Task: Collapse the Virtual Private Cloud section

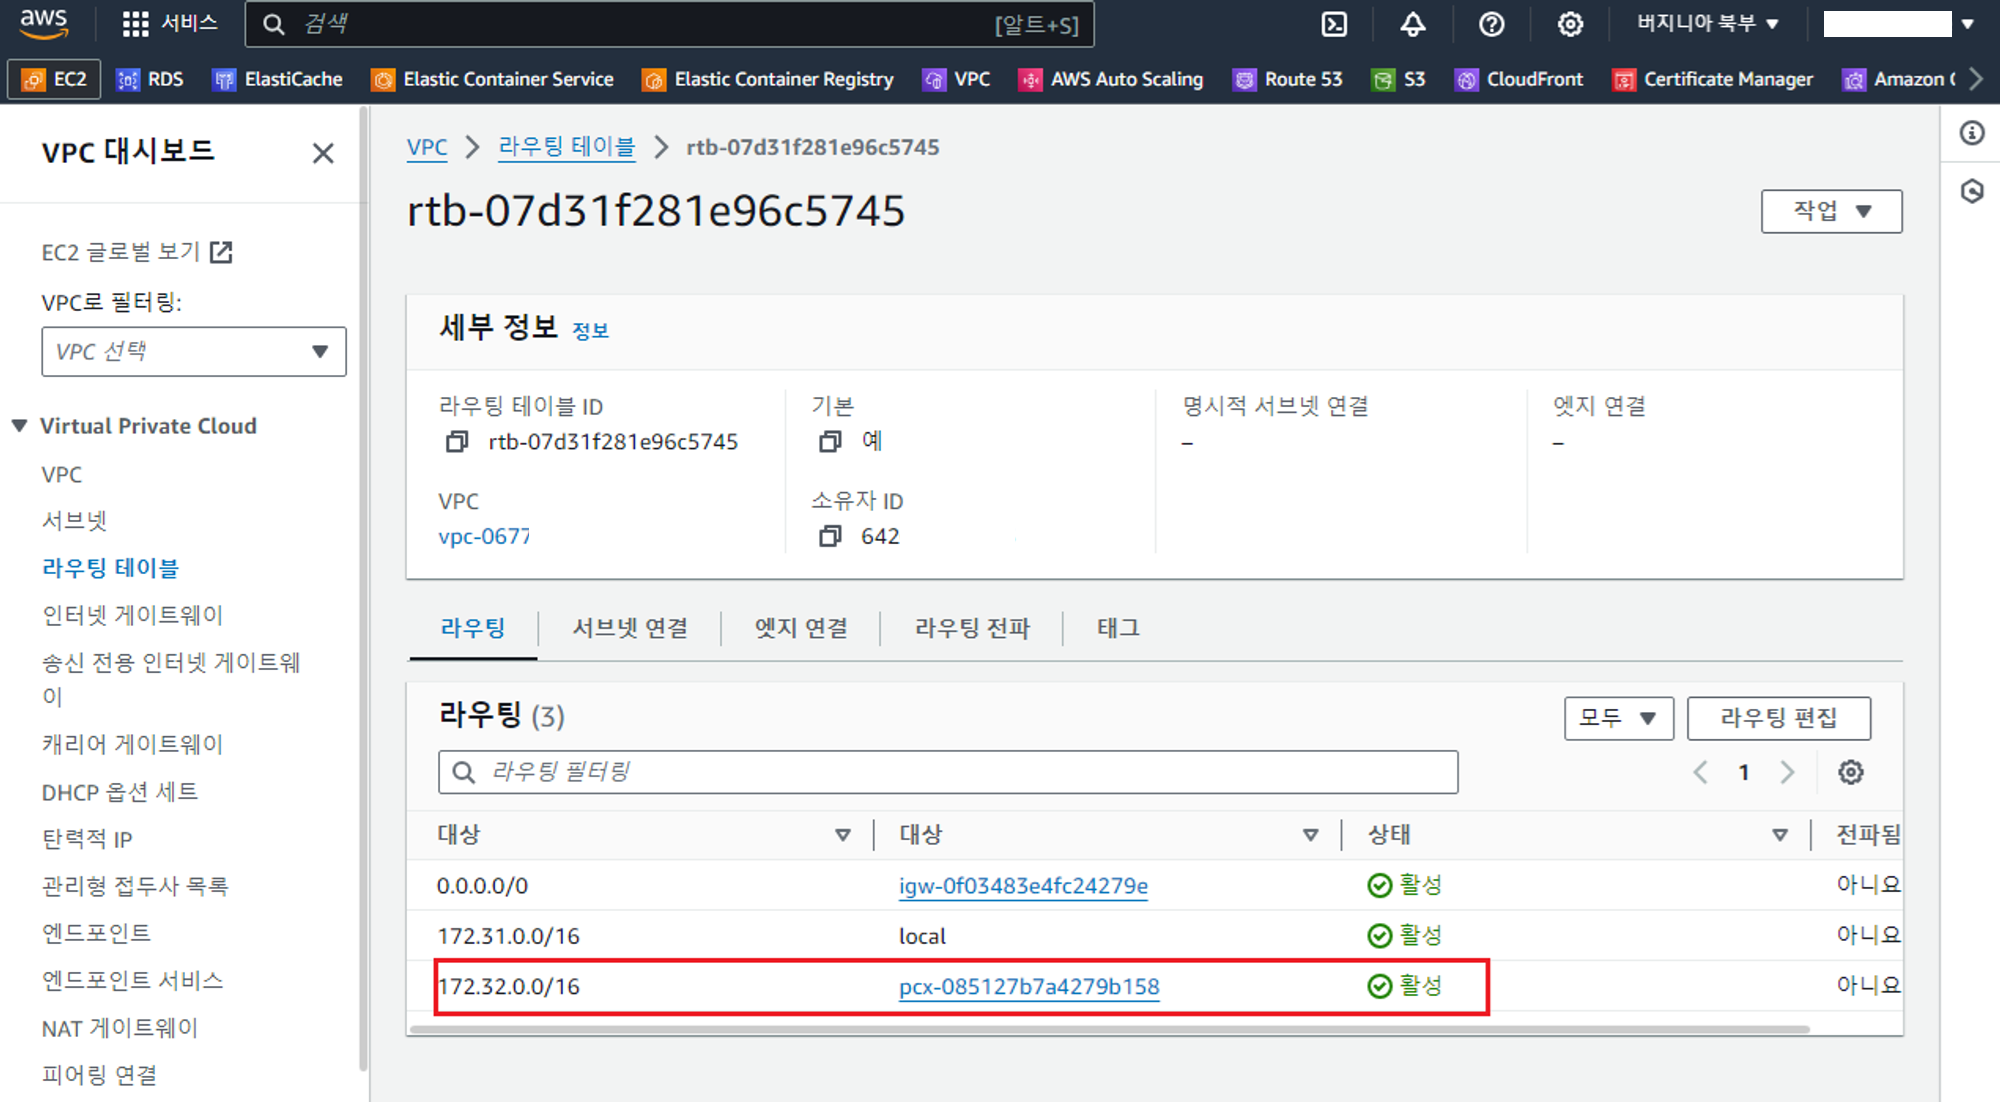Action: point(20,426)
